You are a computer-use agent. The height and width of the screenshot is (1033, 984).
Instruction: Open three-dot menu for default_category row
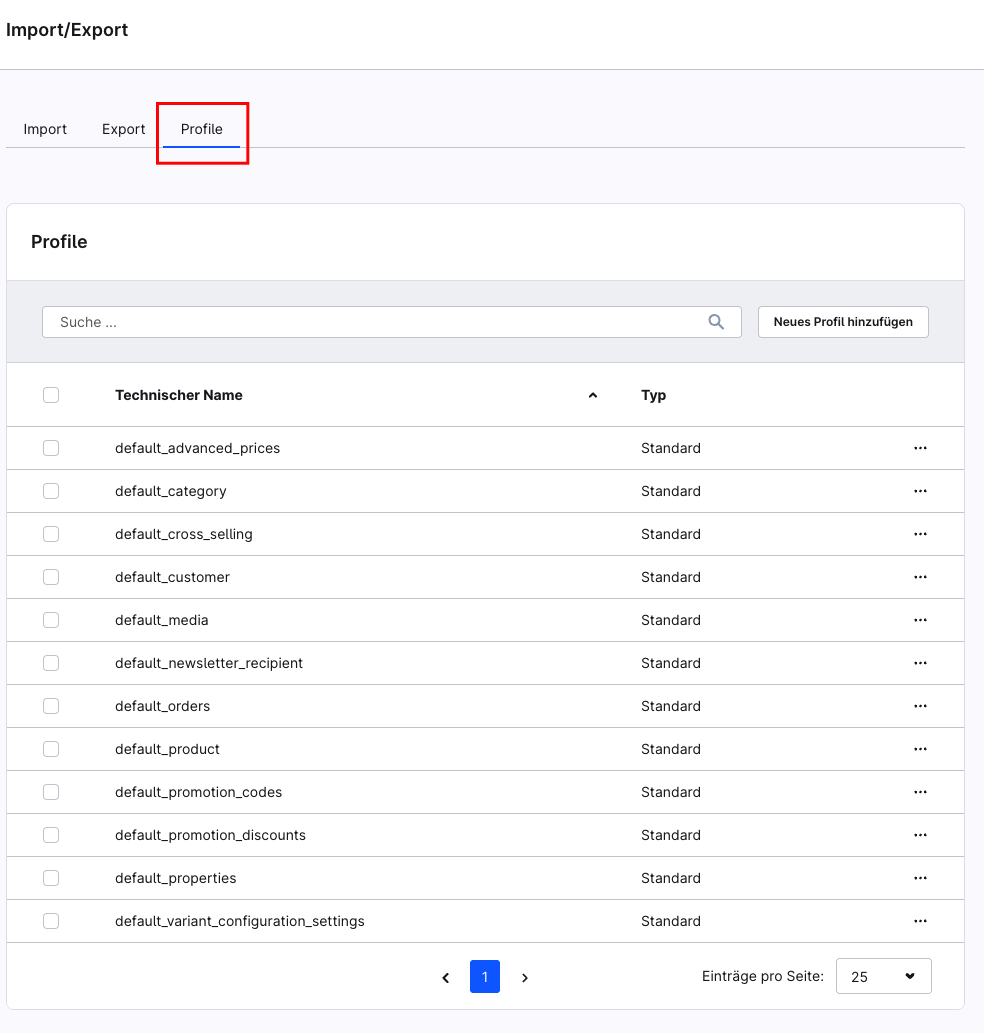click(x=920, y=491)
